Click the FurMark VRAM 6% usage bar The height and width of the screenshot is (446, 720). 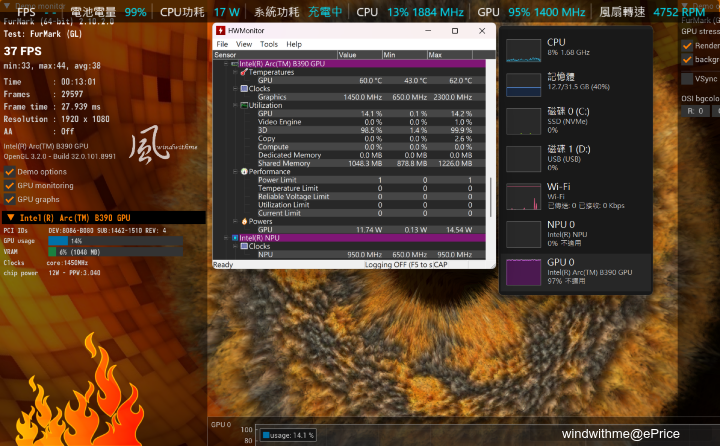[x=116, y=252]
